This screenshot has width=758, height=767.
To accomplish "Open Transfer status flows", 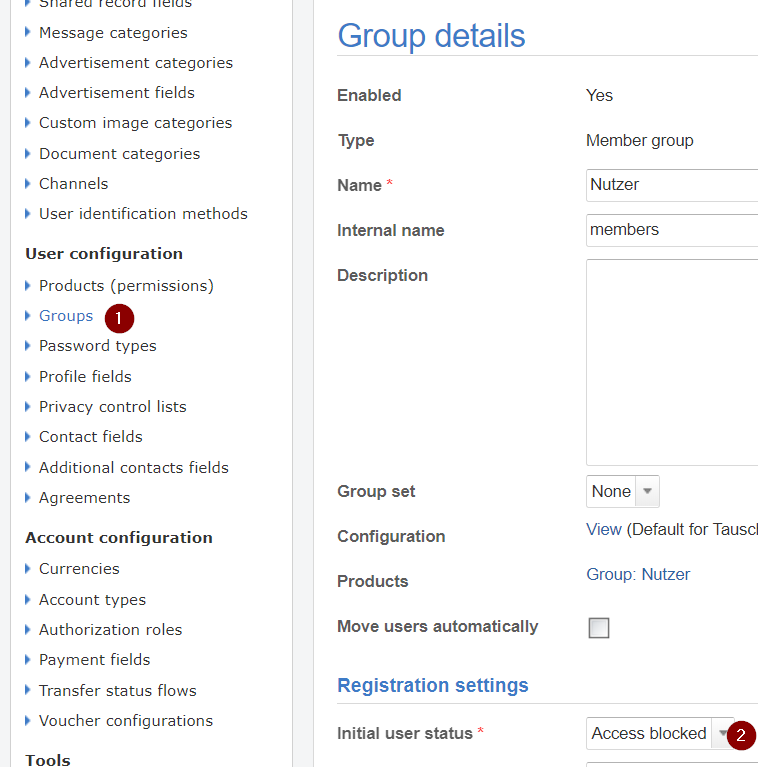I will point(117,691).
